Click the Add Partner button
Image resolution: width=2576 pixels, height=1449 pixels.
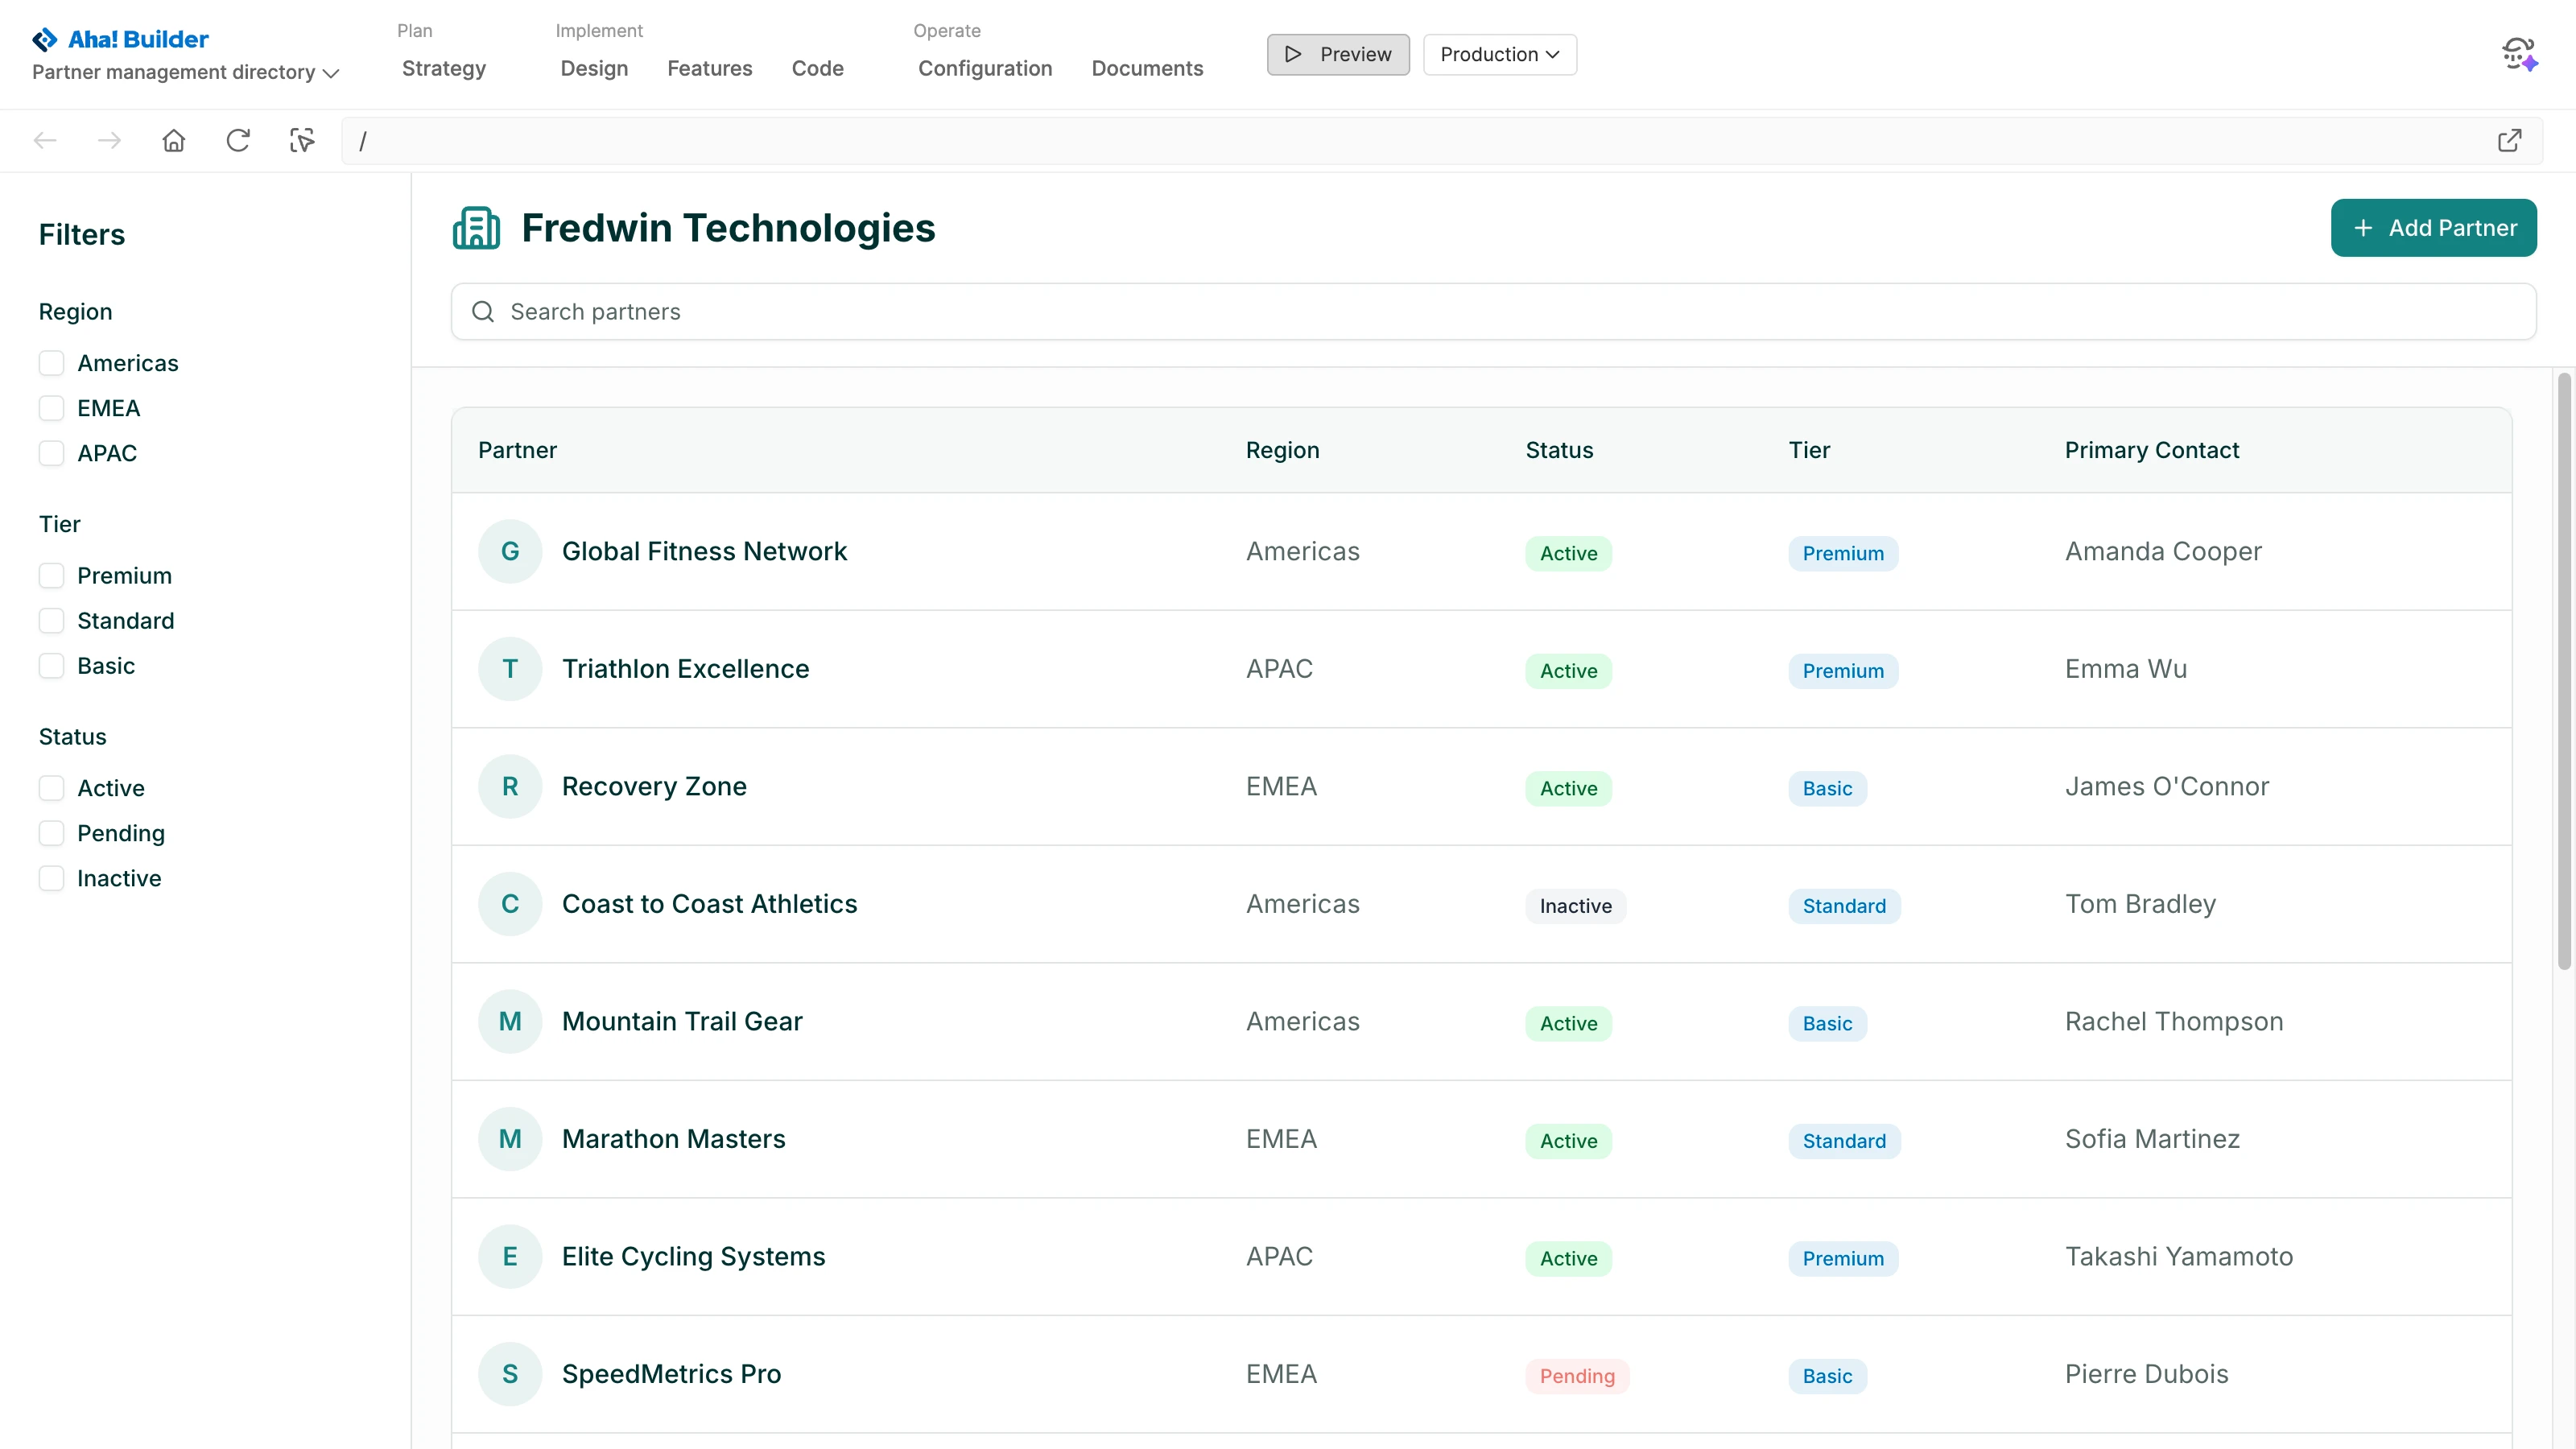click(x=2433, y=228)
